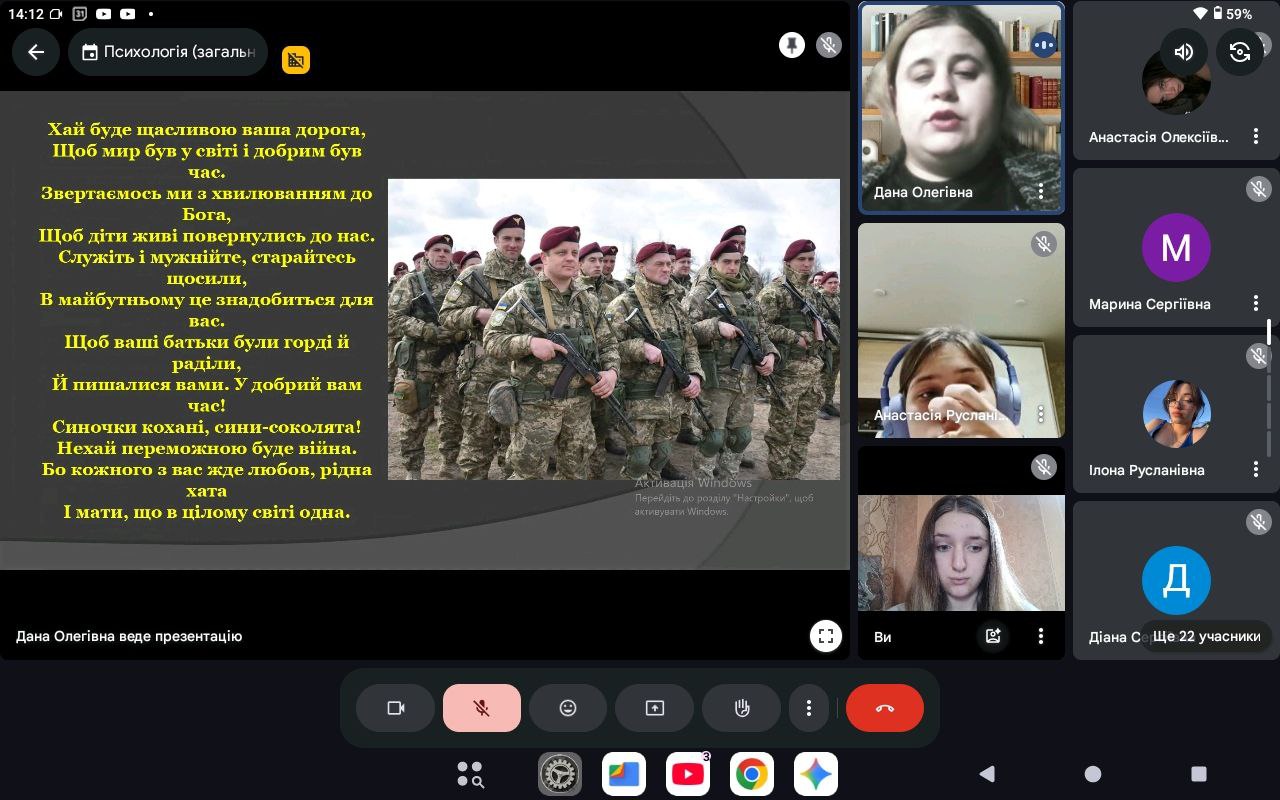
Task: Start sharing your screen
Action: (655, 708)
